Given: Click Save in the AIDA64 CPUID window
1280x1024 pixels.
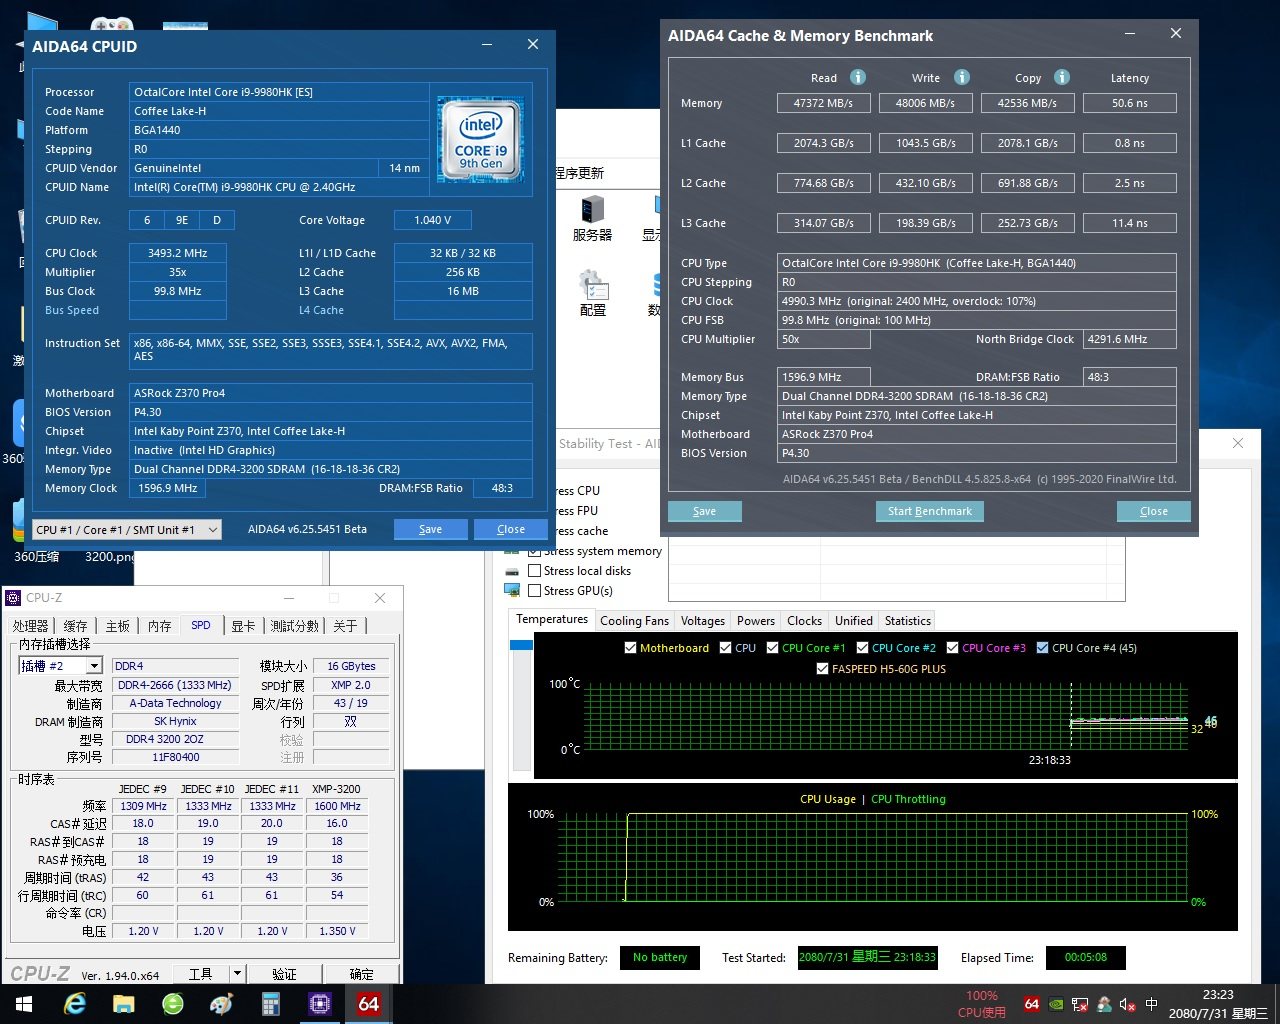Looking at the screenshot, I should point(431,529).
